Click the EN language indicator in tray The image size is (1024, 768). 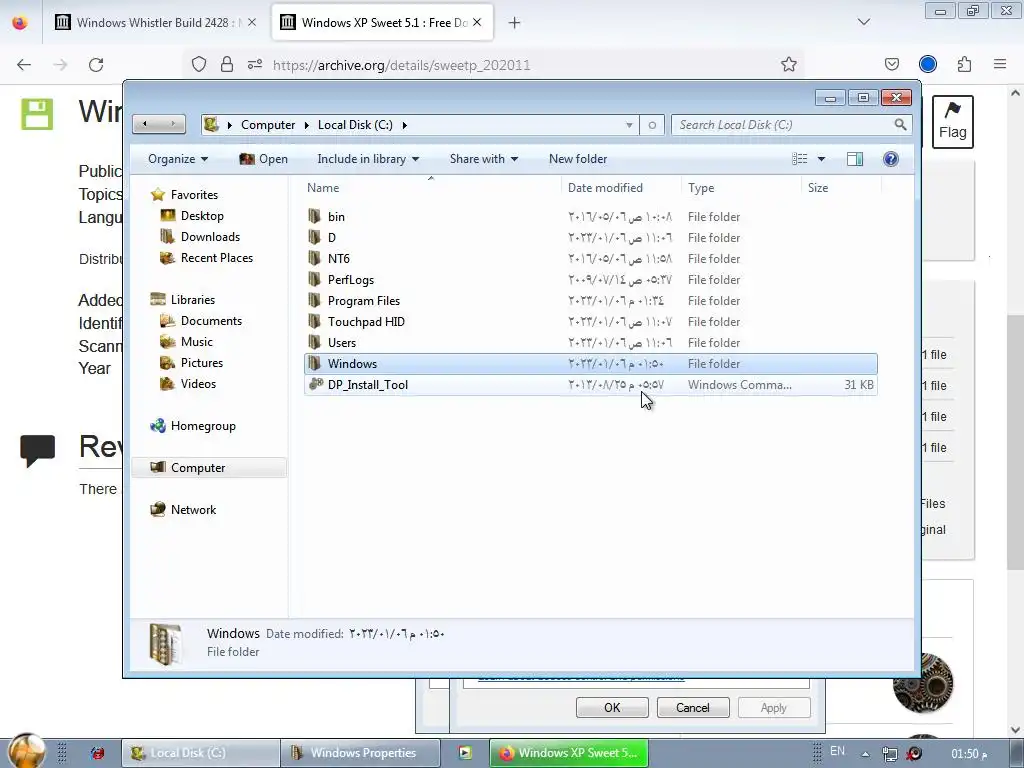(837, 752)
